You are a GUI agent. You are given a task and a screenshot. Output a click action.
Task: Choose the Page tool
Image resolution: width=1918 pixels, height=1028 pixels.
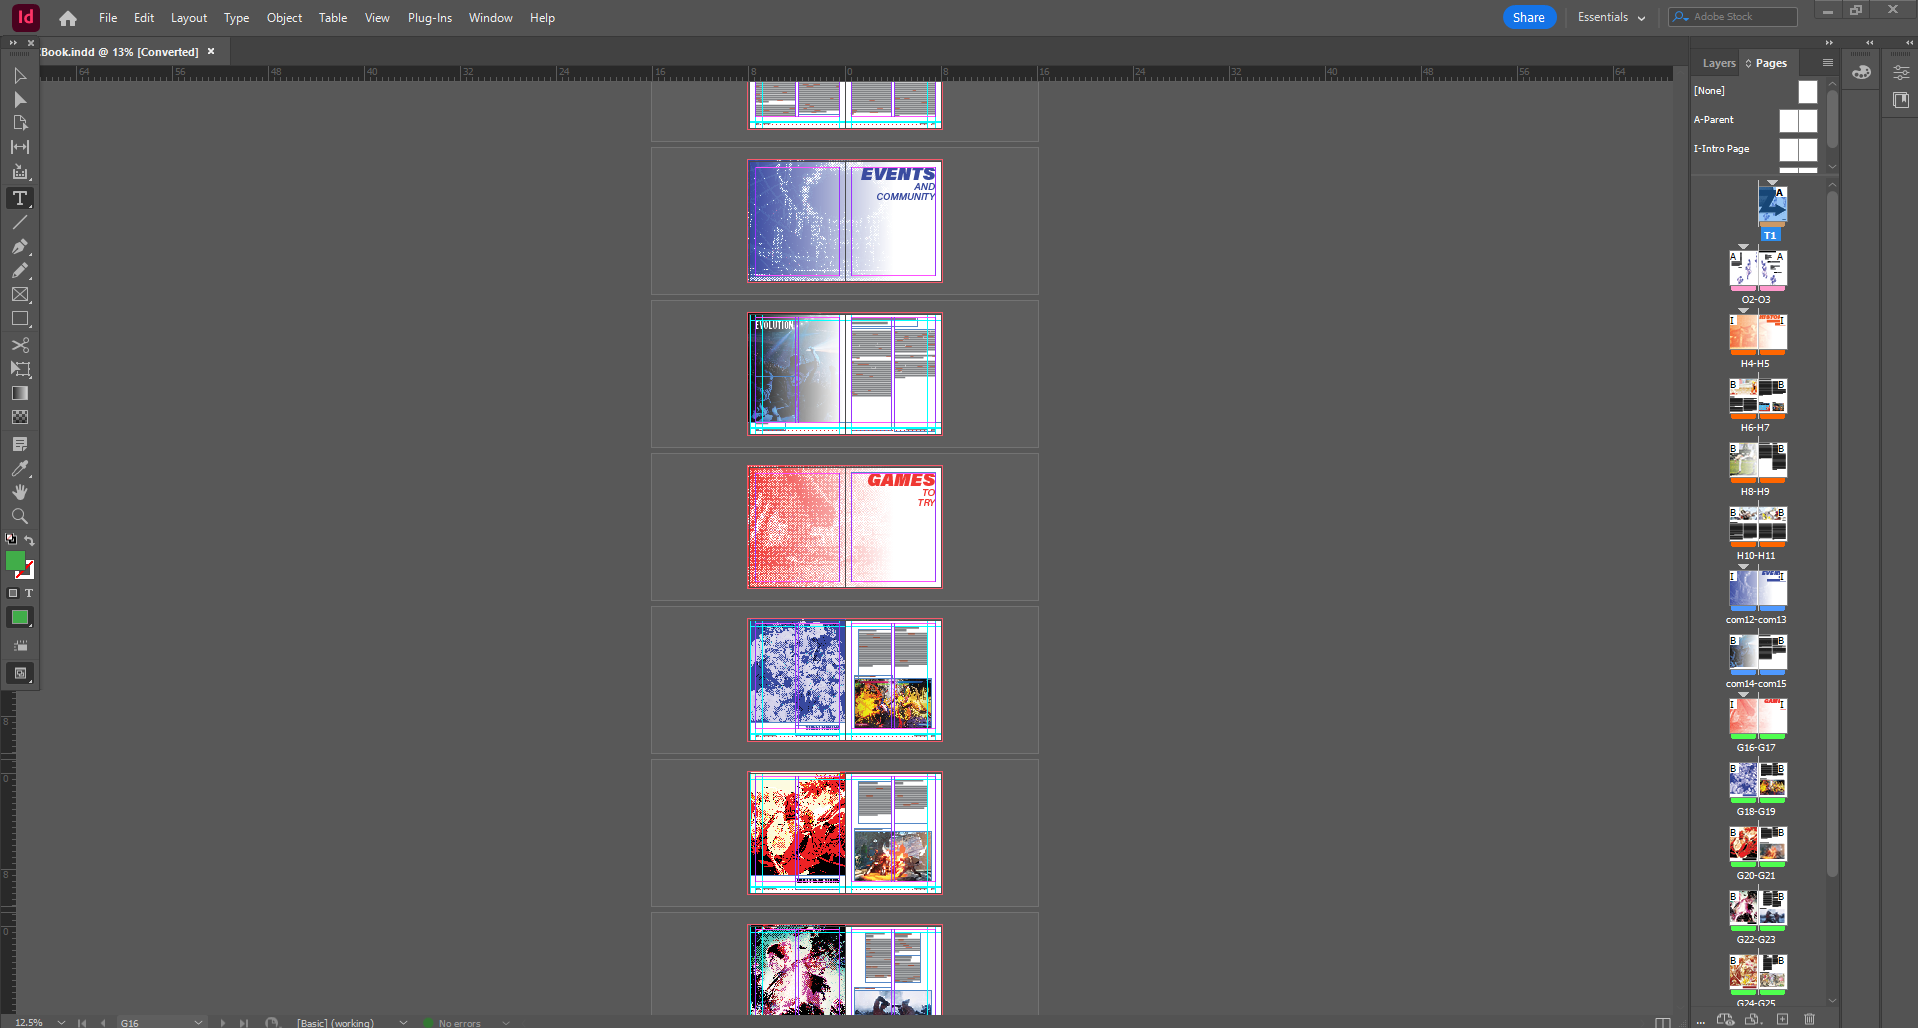click(19, 123)
